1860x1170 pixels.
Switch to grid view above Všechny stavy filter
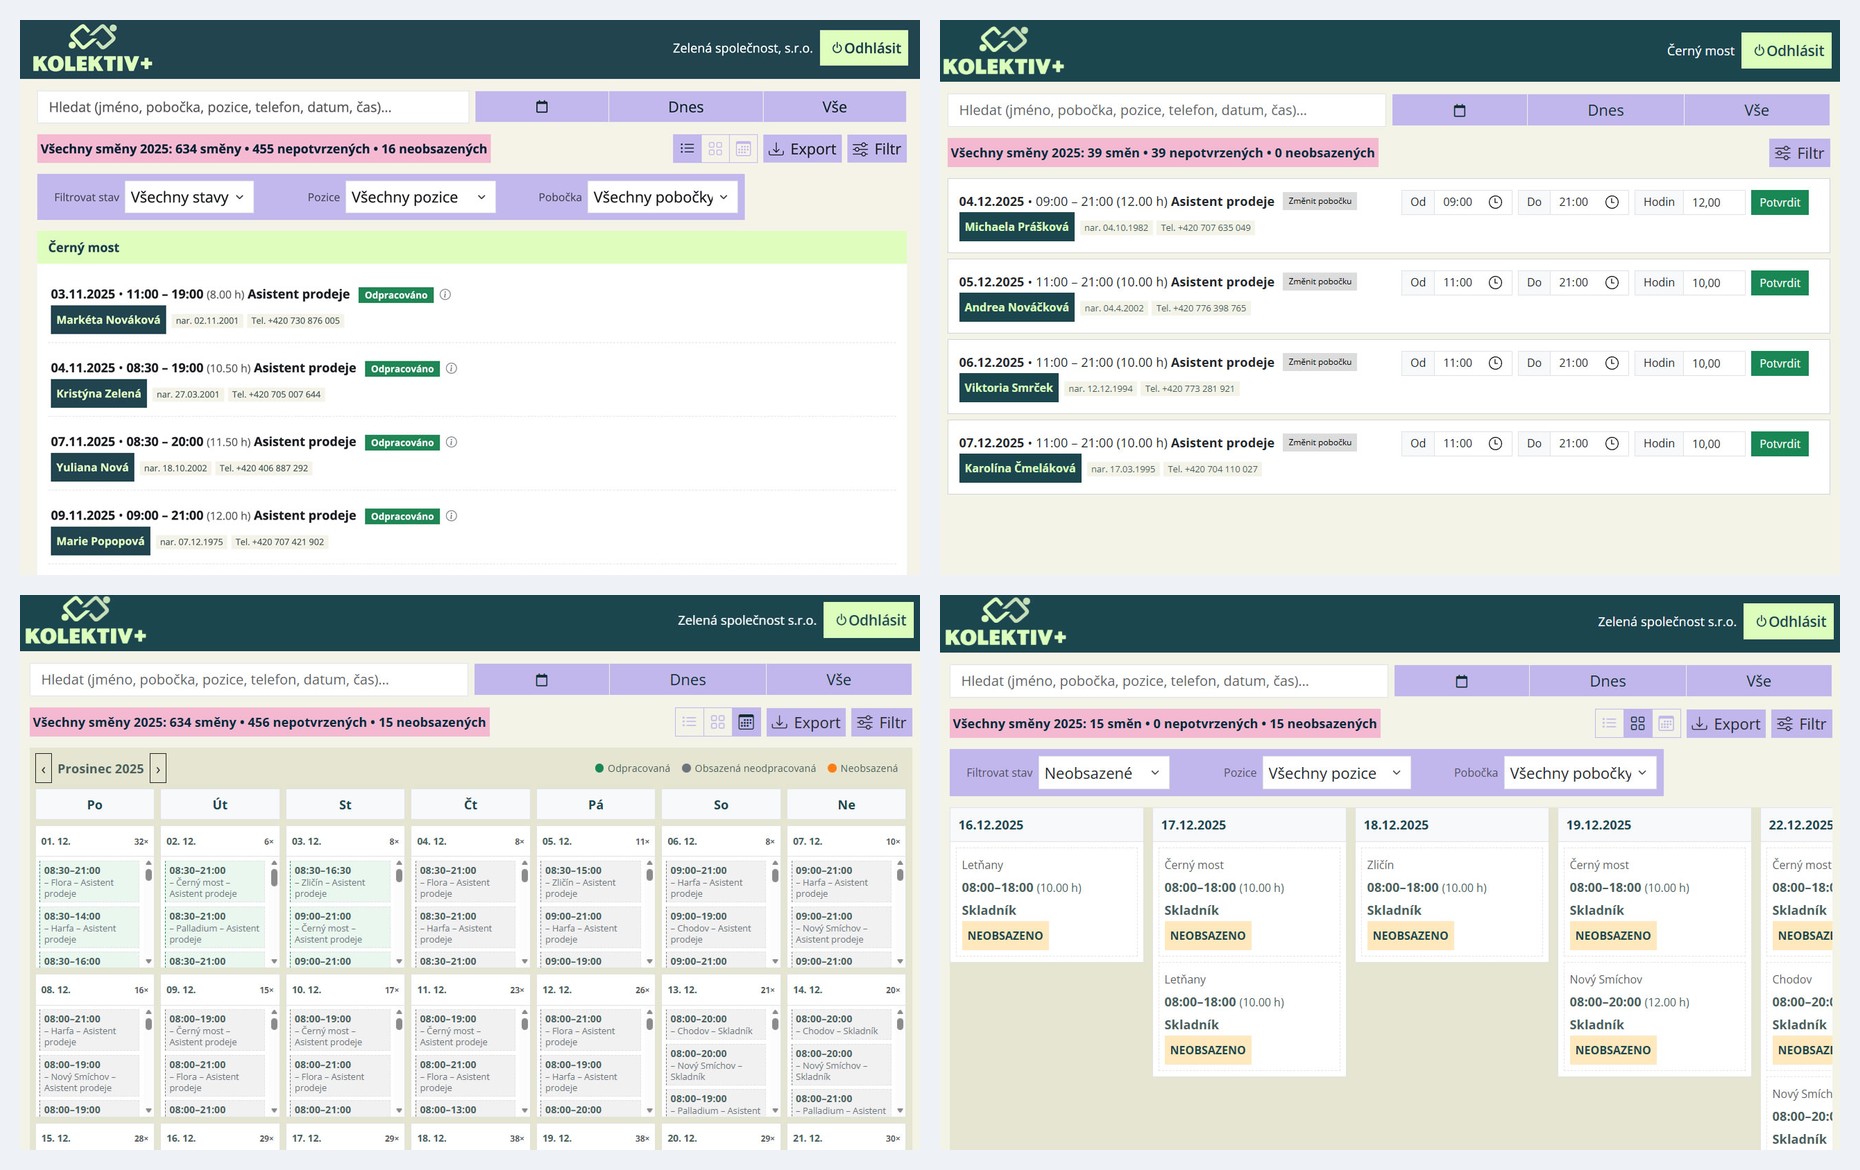tap(715, 150)
